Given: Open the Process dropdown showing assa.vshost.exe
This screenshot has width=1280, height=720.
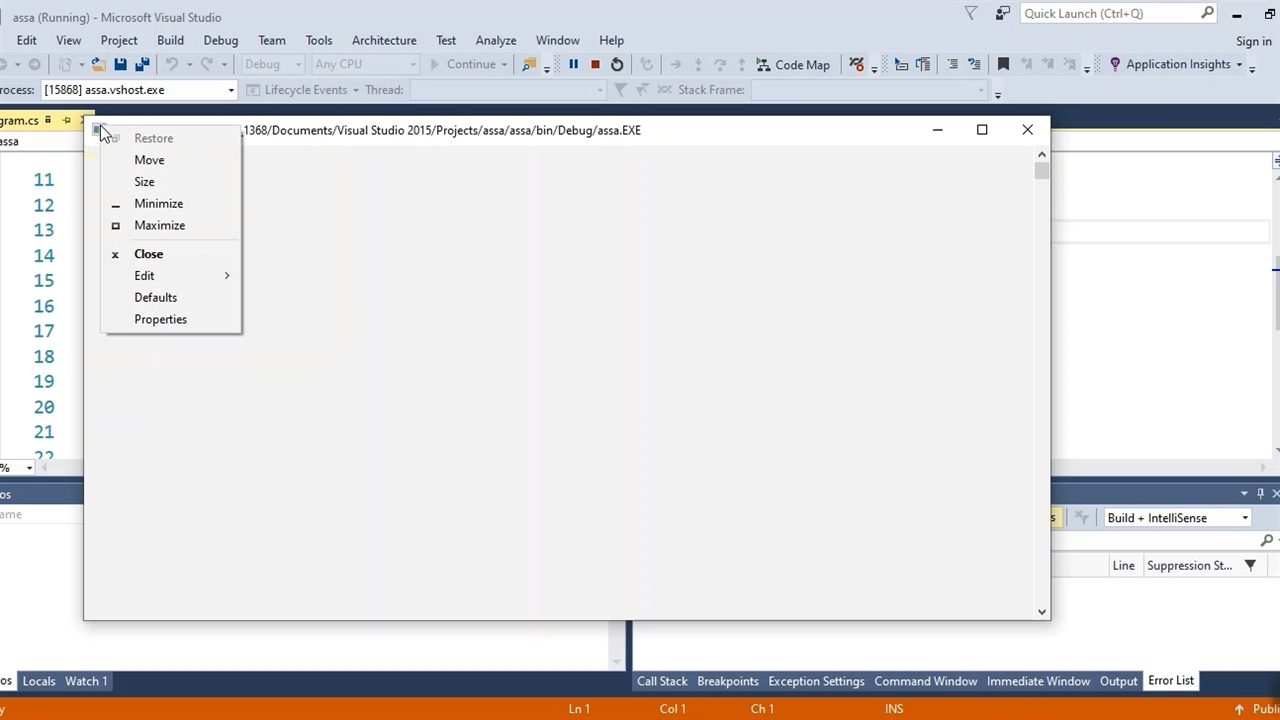Looking at the screenshot, I should (231, 90).
